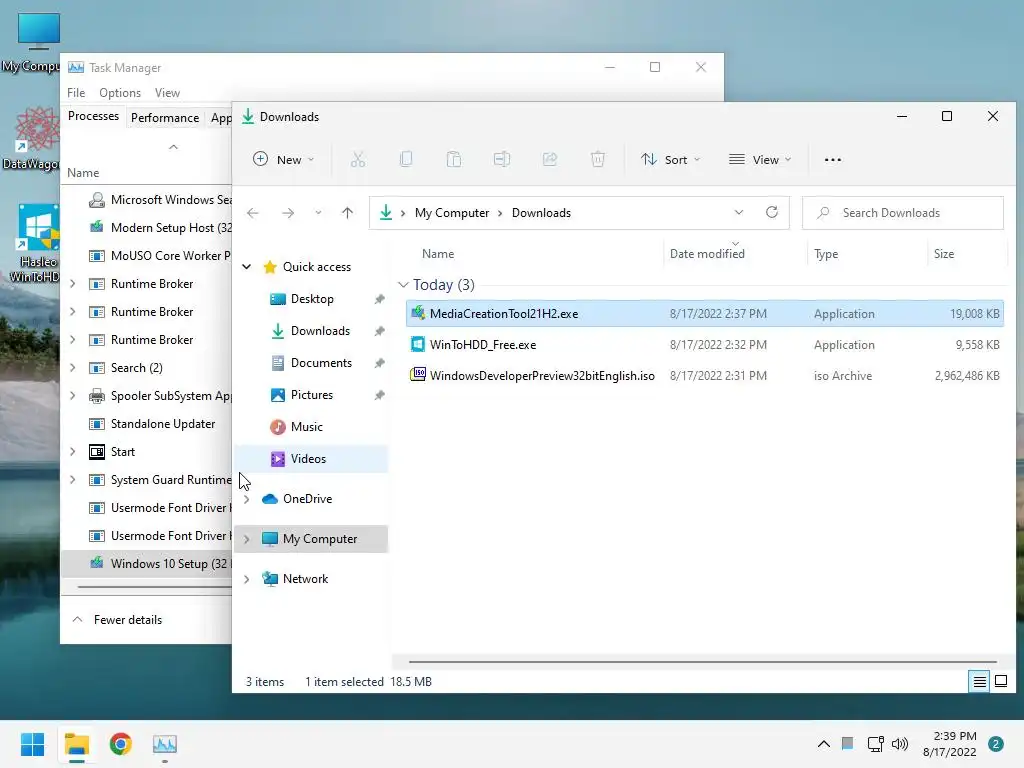
Task: Click My Computer in the address breadcrumb
Action: 452,213
